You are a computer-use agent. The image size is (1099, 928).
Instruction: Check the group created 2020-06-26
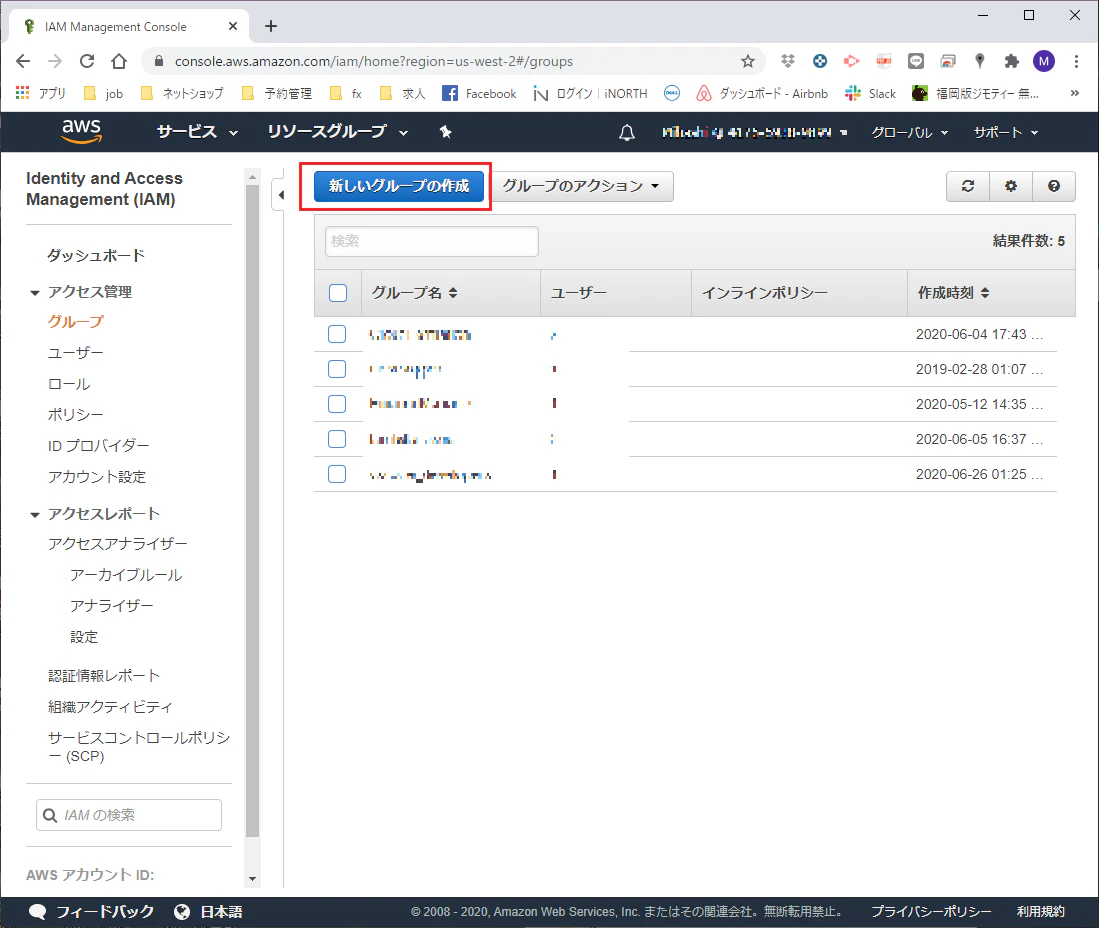click(x=337, y=475)
